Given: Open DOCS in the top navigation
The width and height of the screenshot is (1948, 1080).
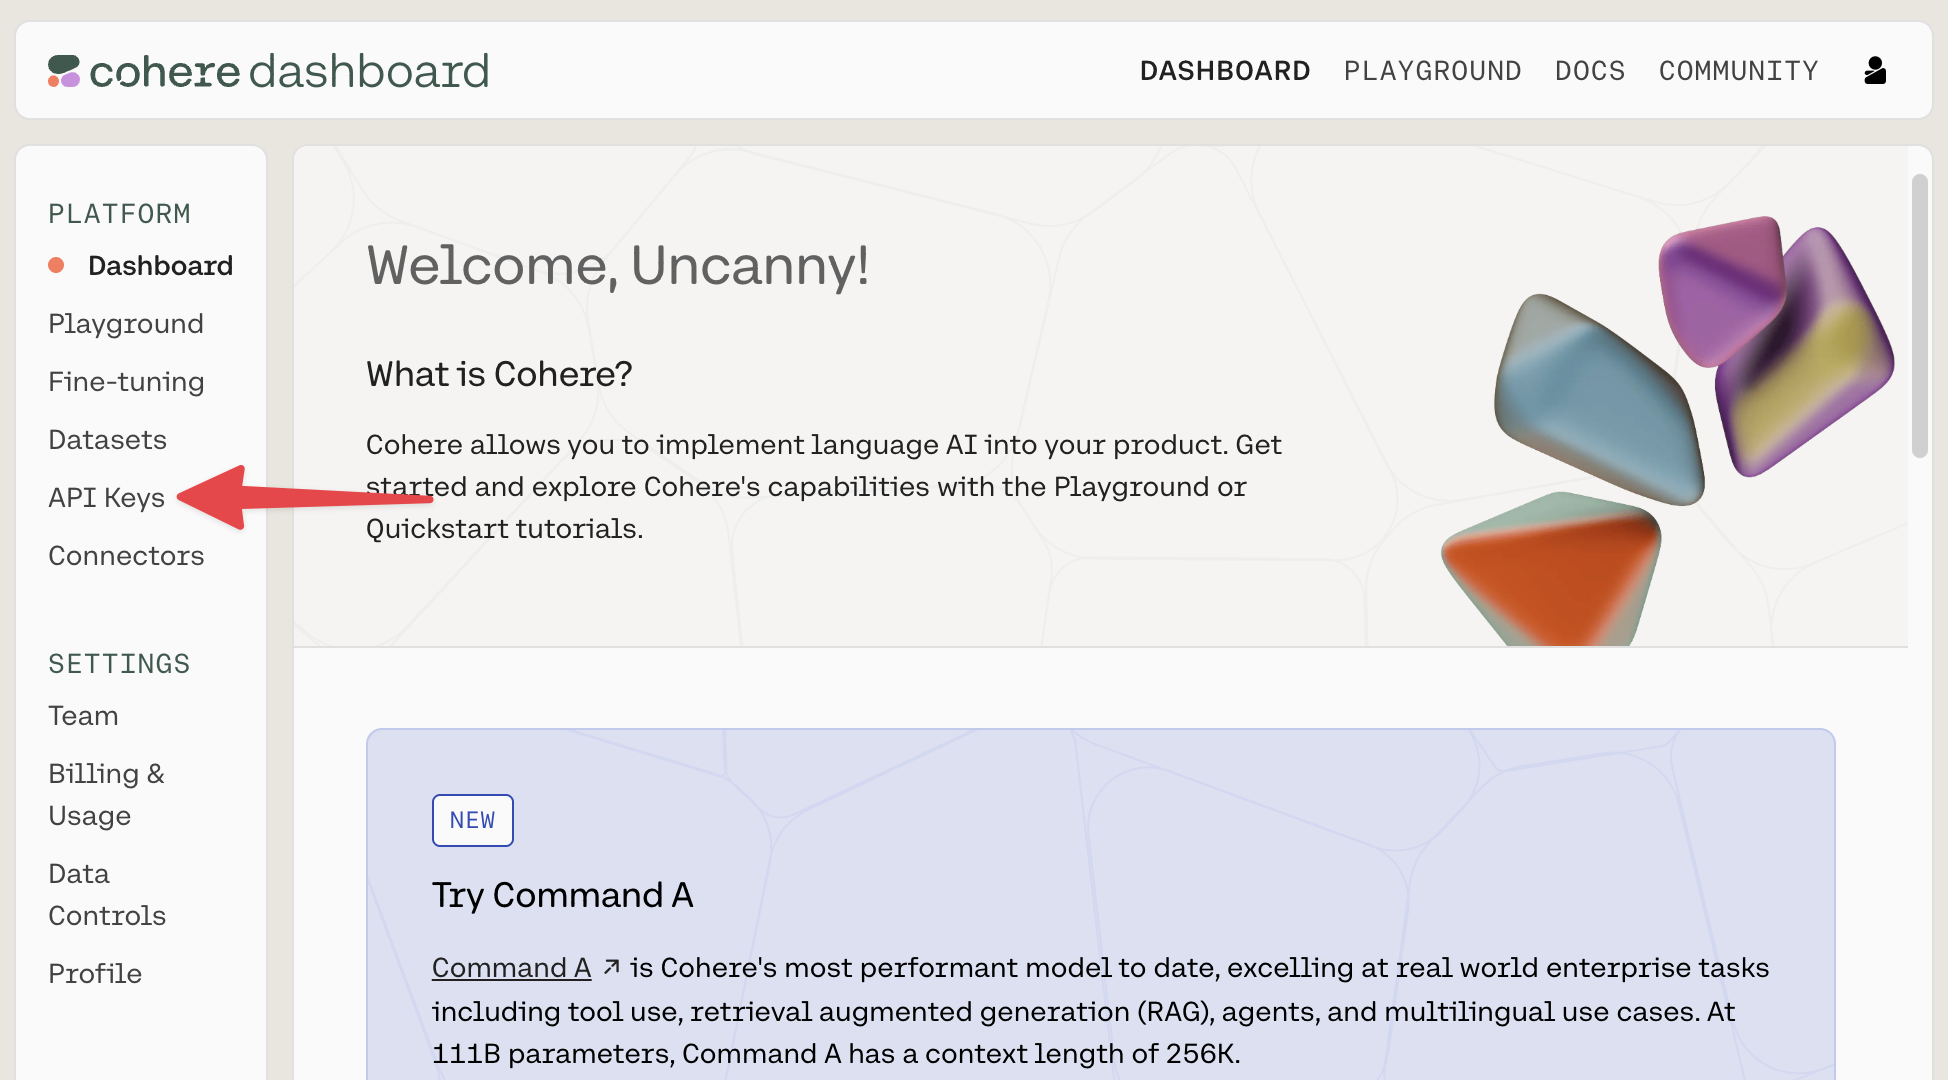Looking at the screenshot, I should [x=1590, y=71].
